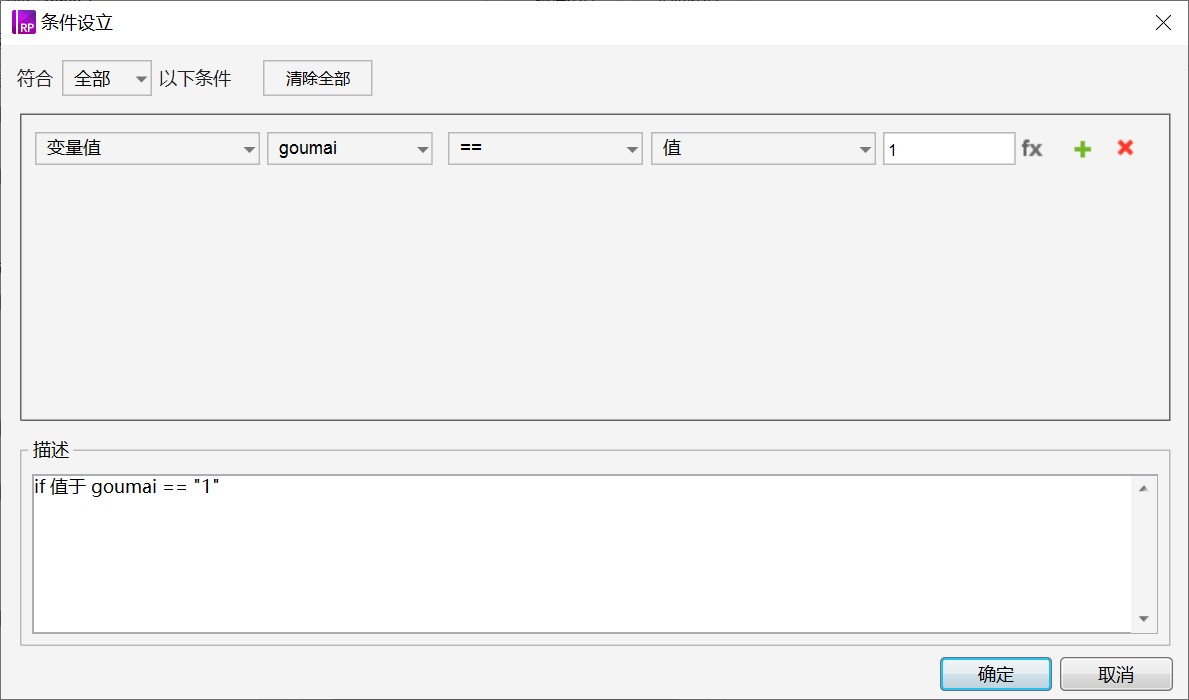Viewport: 1189px width, 700px height.
Task: Add a new condition row with green plus
Action: pyautogui.click(x=1082, y=149)
